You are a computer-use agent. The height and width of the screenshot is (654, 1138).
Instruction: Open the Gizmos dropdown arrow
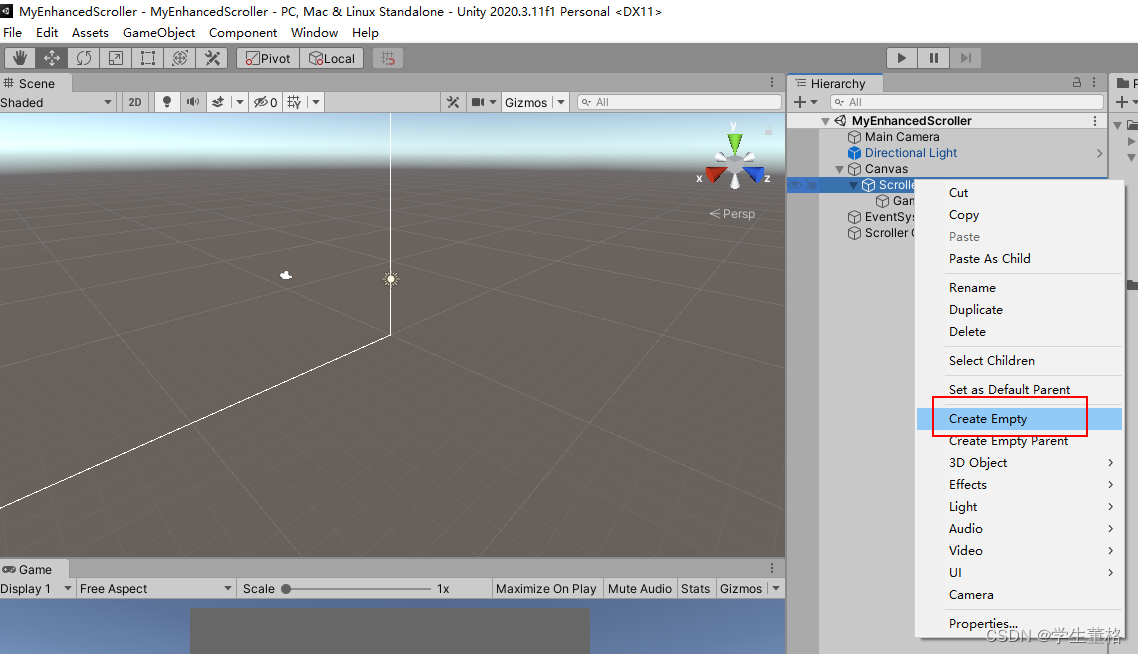tap(560, 101)
